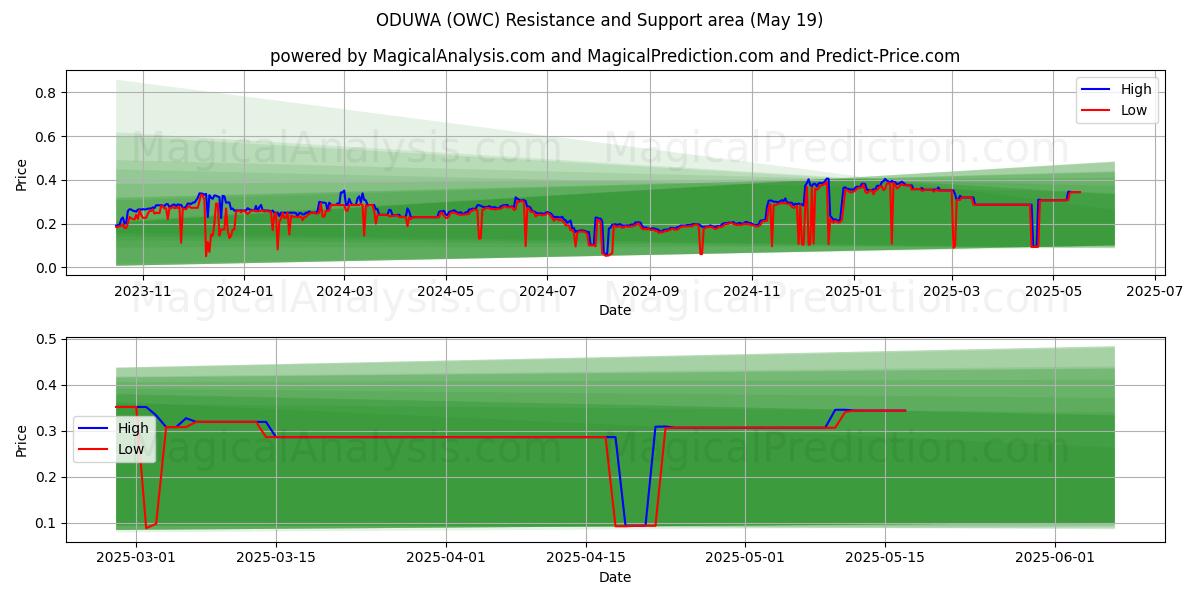This screenshot has height=600, width=1200.
Task: Click the '2024-11' x-axis label
Action: coord(752,290)
